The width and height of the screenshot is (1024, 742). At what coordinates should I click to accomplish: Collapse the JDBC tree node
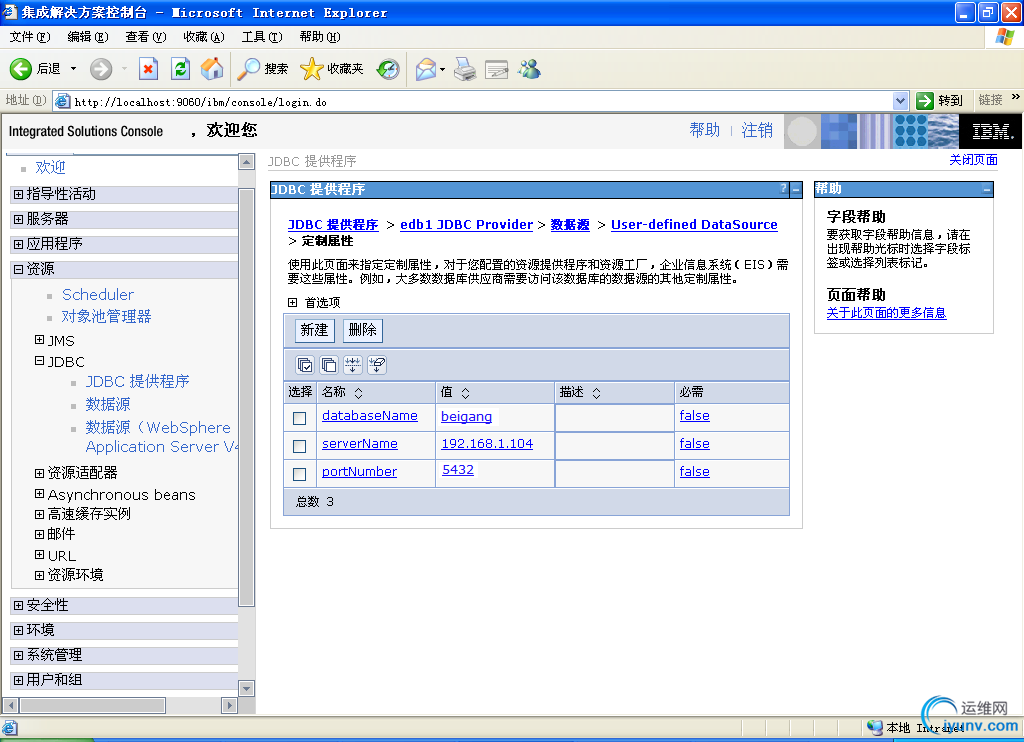click(x=39, y=361)
